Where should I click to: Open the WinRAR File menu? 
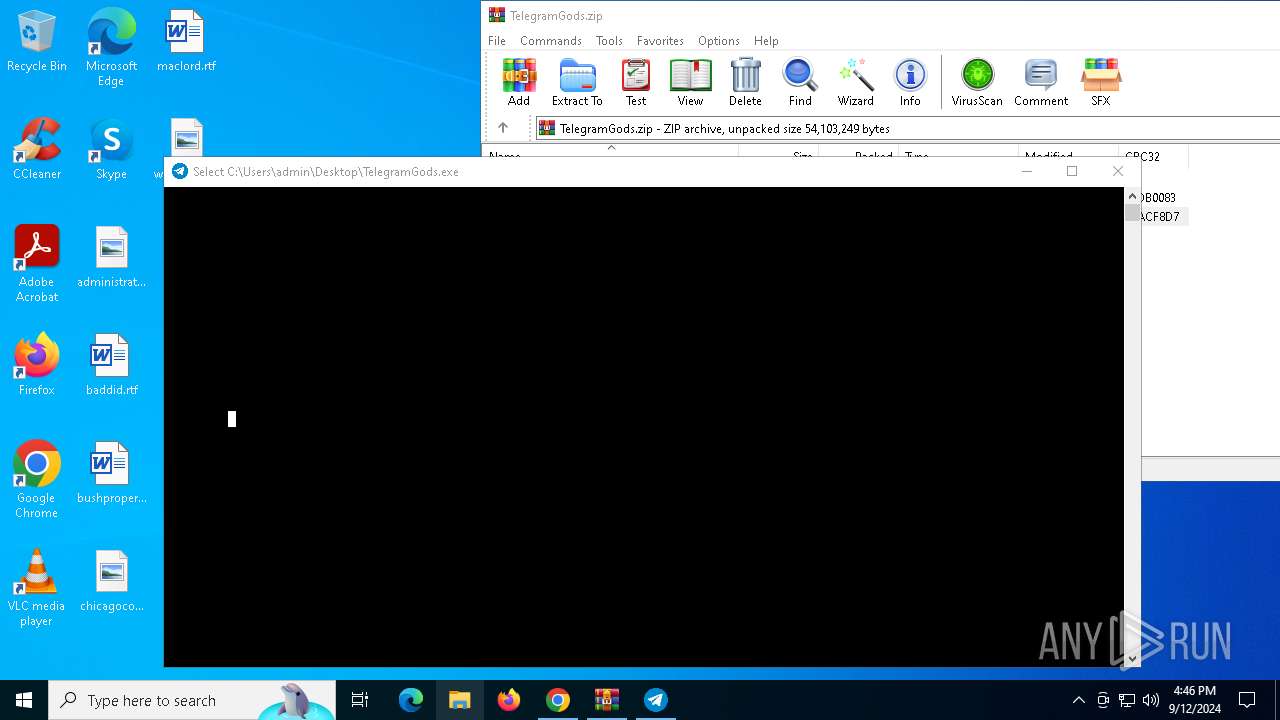click(x=497, y=41)
